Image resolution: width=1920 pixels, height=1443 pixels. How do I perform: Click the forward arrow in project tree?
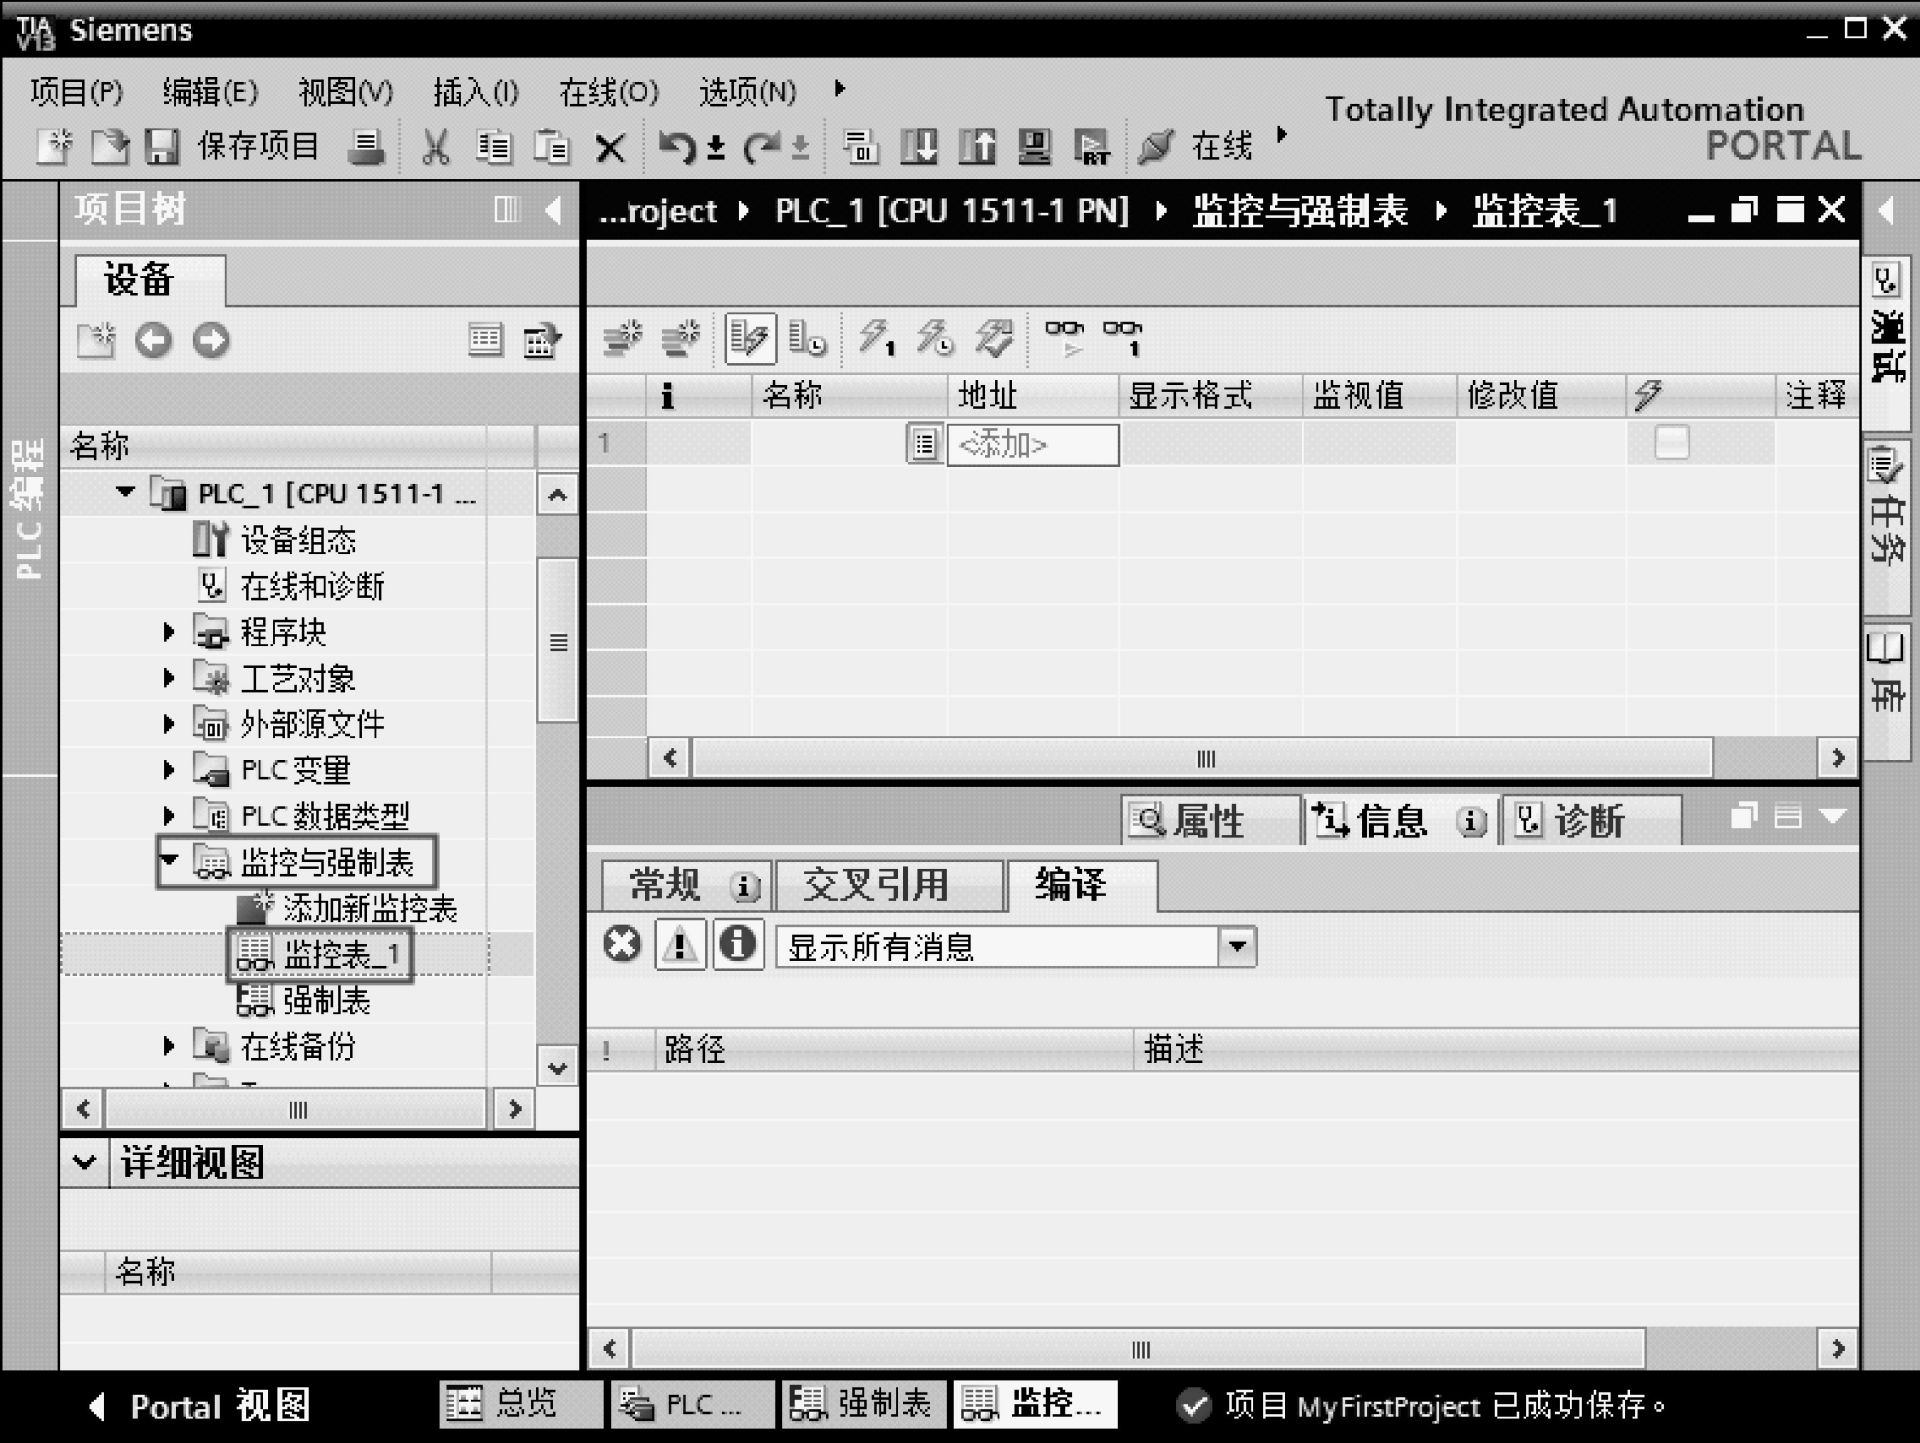[x=211, y=340]
